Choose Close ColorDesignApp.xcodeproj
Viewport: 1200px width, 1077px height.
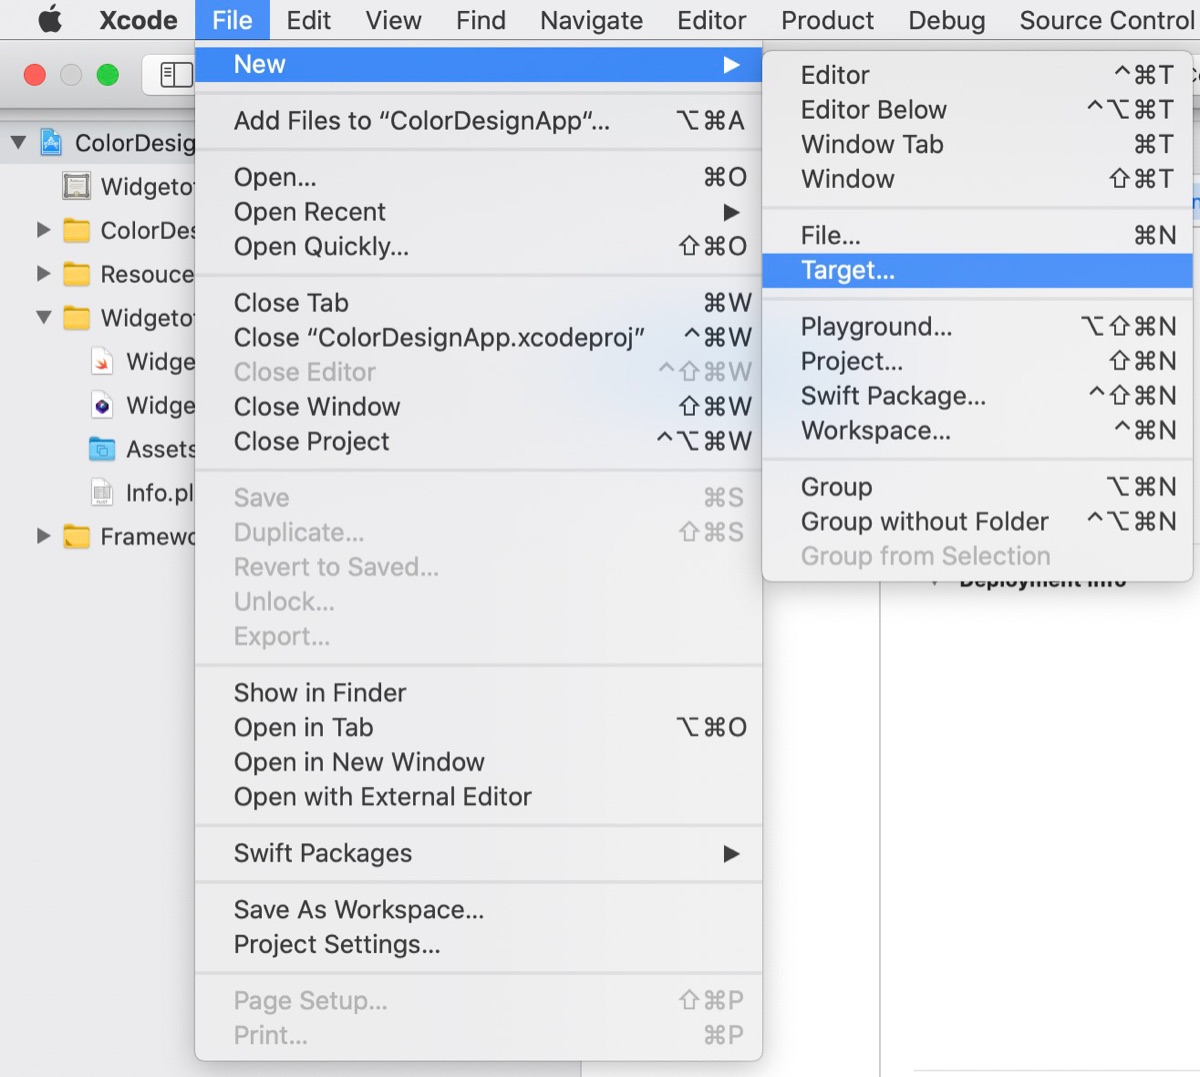479,337
